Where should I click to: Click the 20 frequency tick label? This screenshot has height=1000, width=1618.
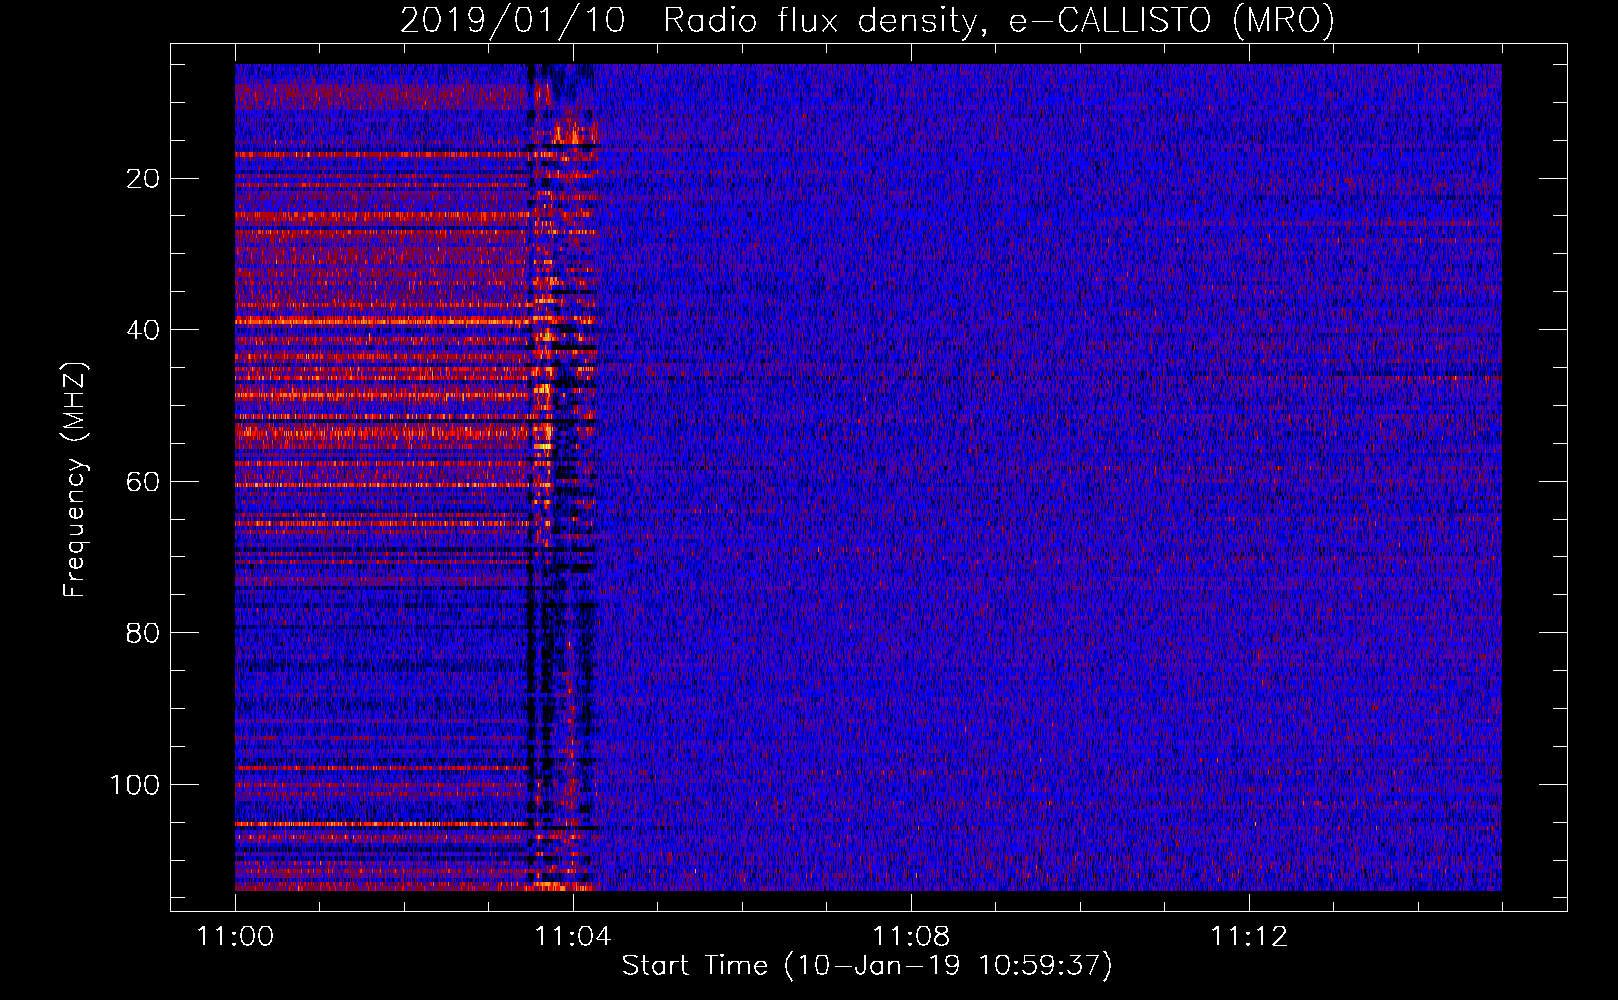pos(144,179)
